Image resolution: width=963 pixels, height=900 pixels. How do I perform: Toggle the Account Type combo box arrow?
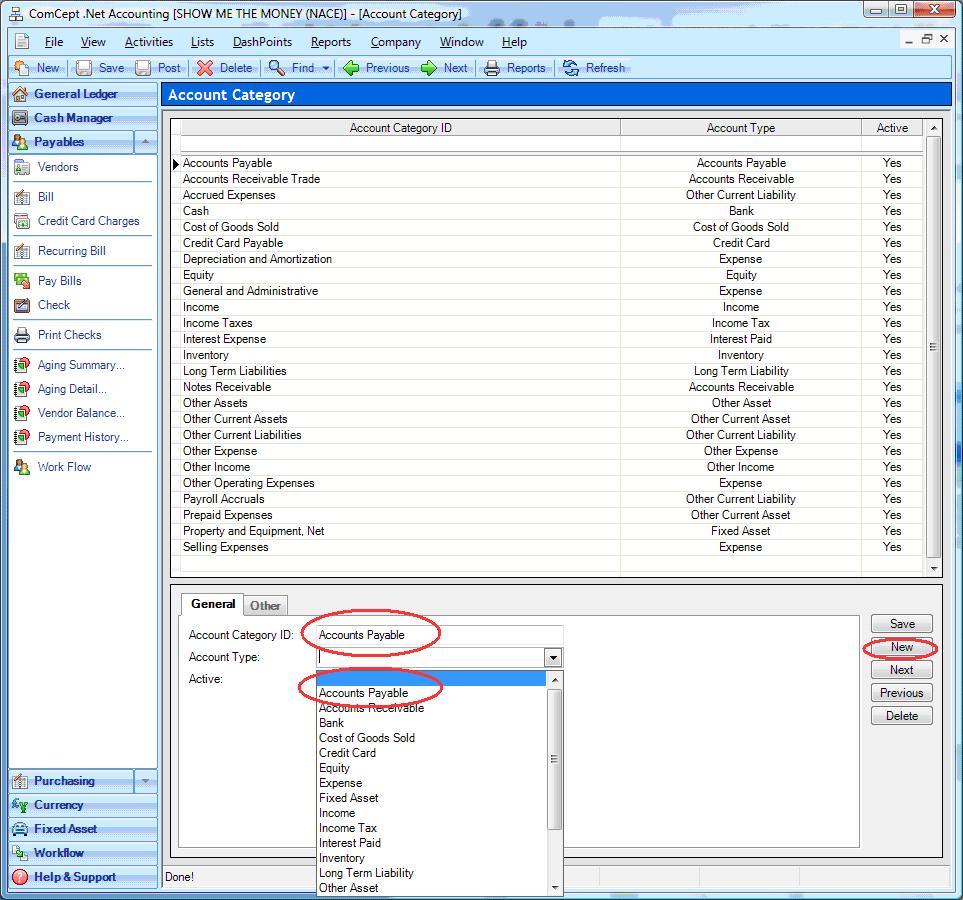pos(552,657)
